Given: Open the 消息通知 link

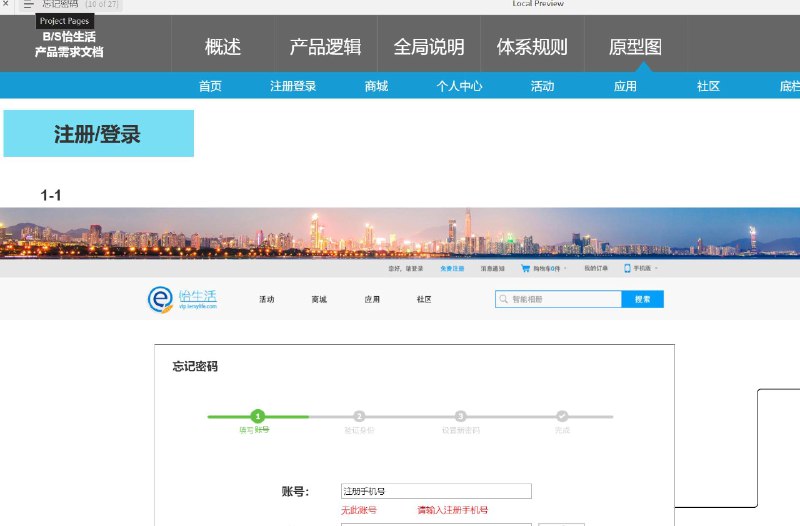Looking at the screenshot, I should (492, 268).
